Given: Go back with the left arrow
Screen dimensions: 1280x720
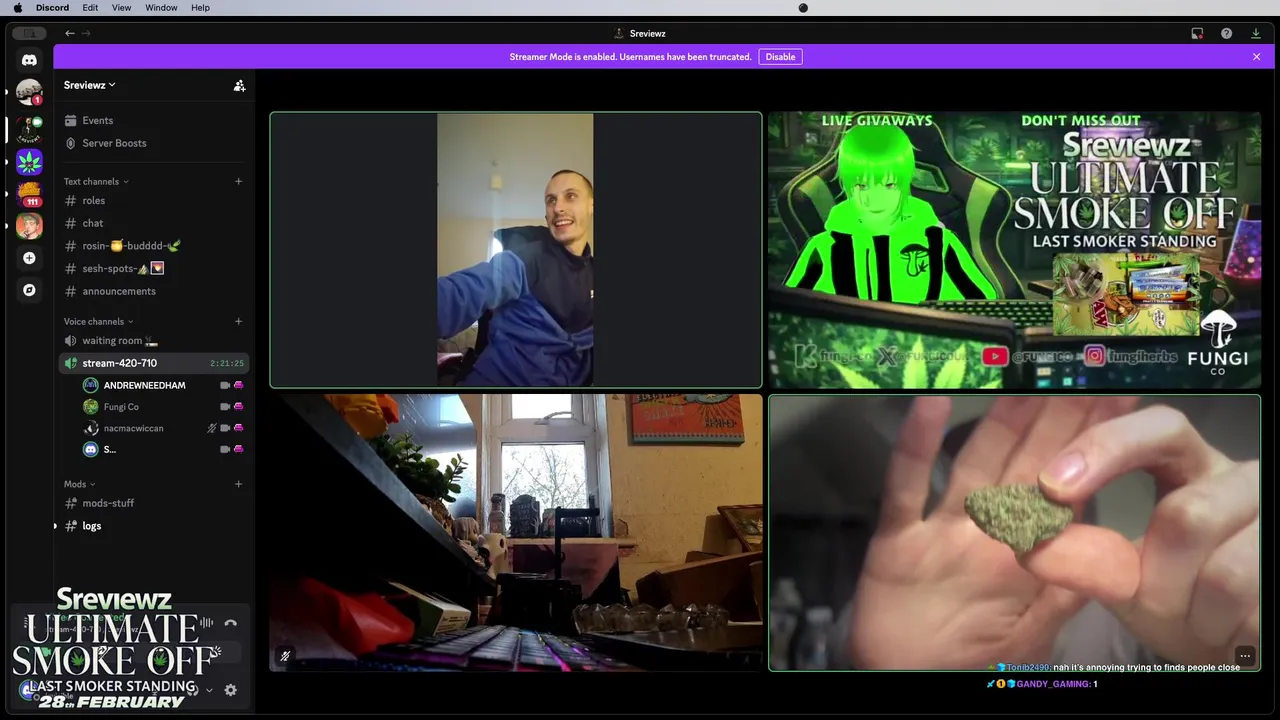Looking at the screenshot, I should click(69, 33).
